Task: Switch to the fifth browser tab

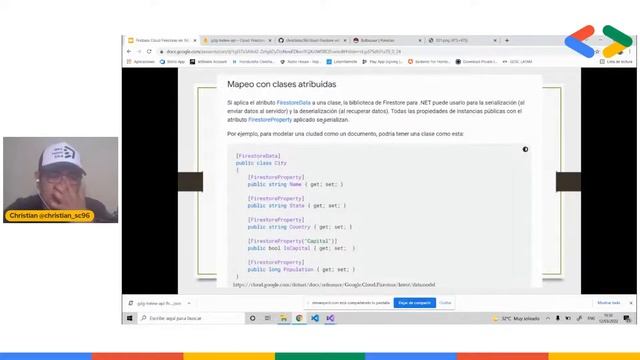Action: click(x=462, y=40)
